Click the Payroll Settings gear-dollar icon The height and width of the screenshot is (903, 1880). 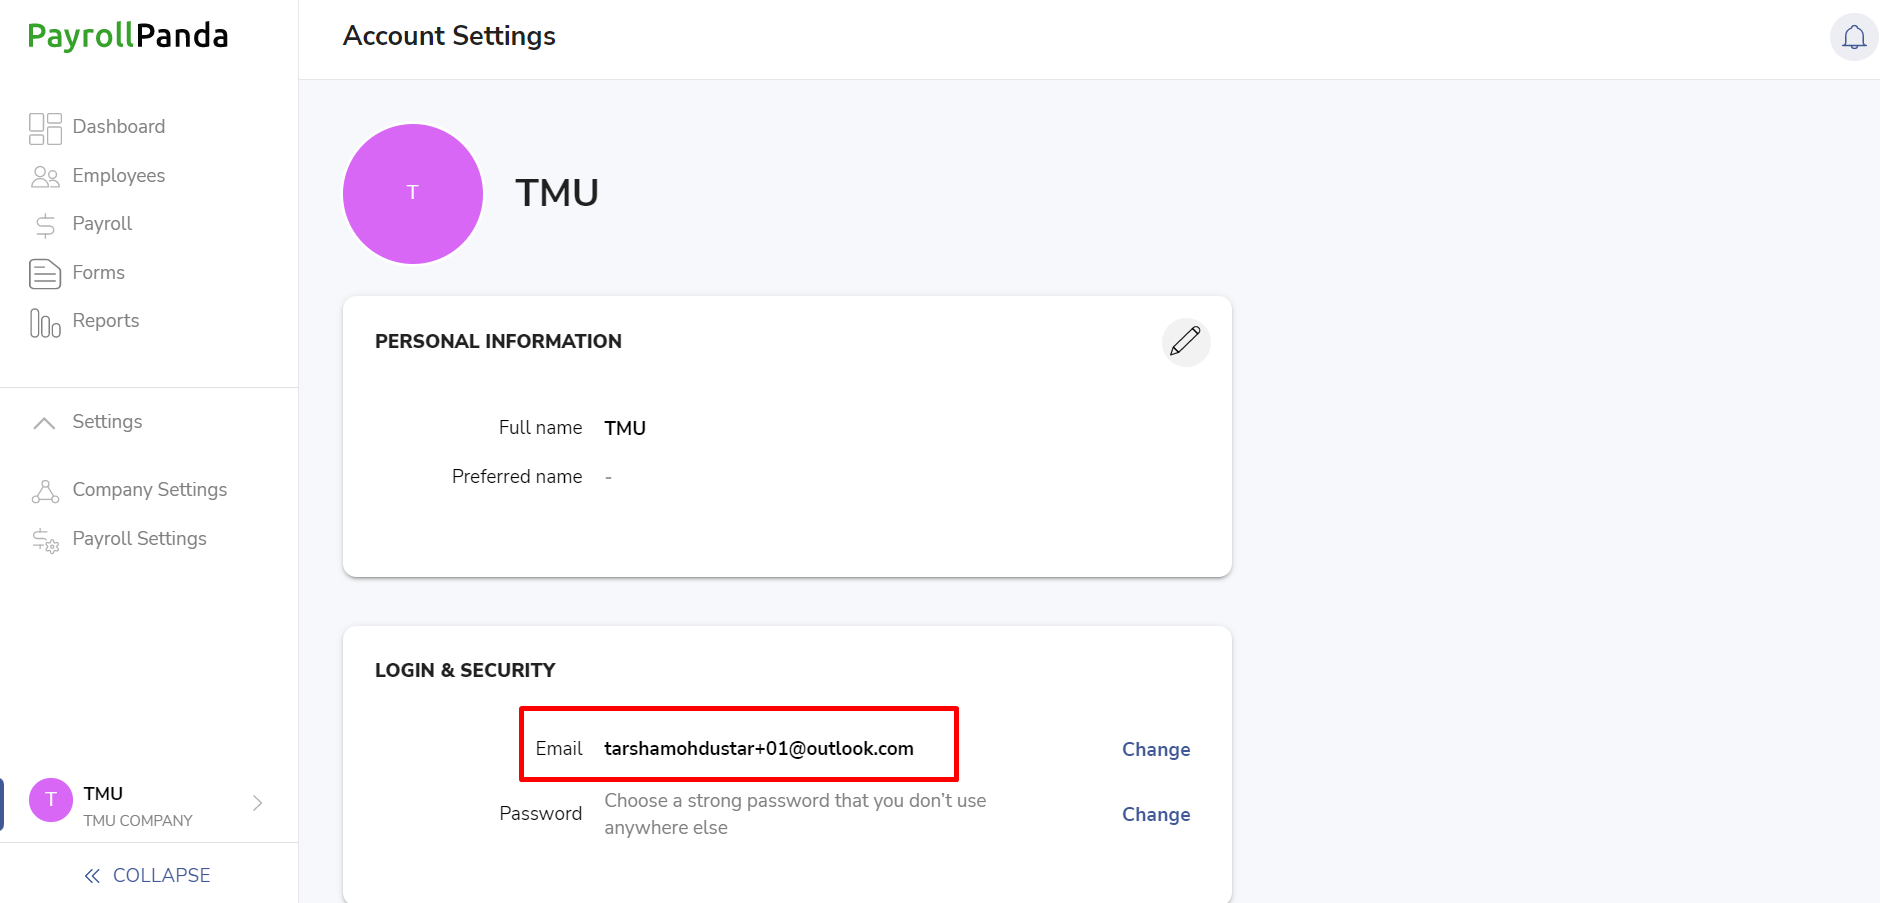coord(45,540)
